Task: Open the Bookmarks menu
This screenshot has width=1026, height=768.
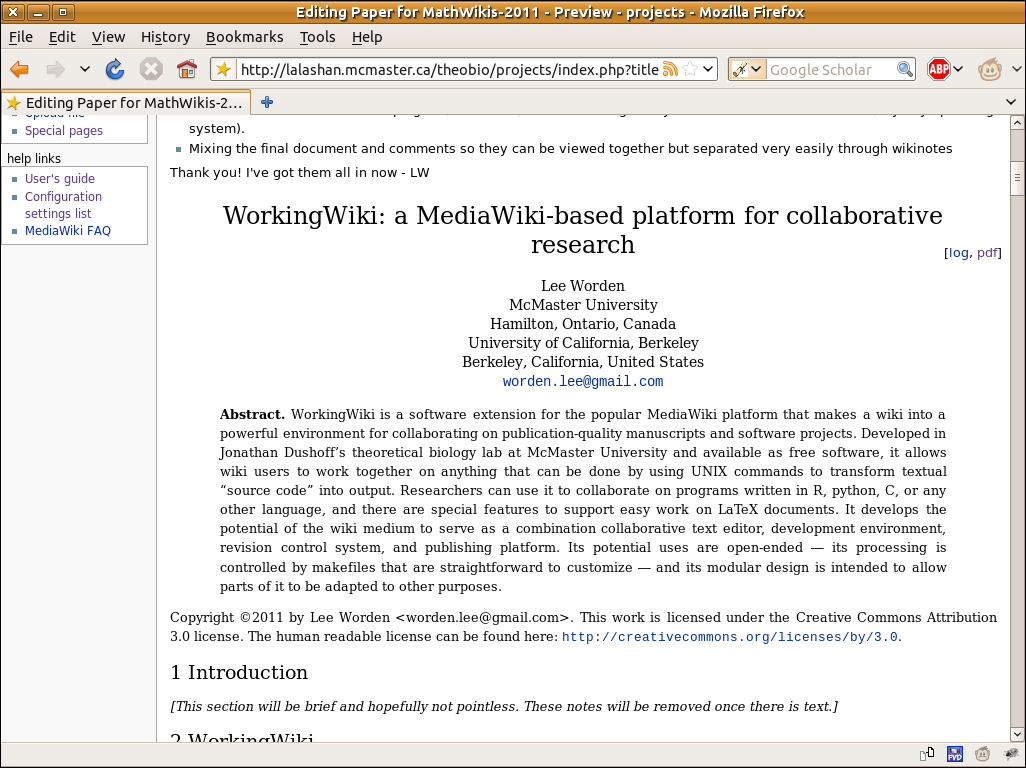Action: [244, 37]
